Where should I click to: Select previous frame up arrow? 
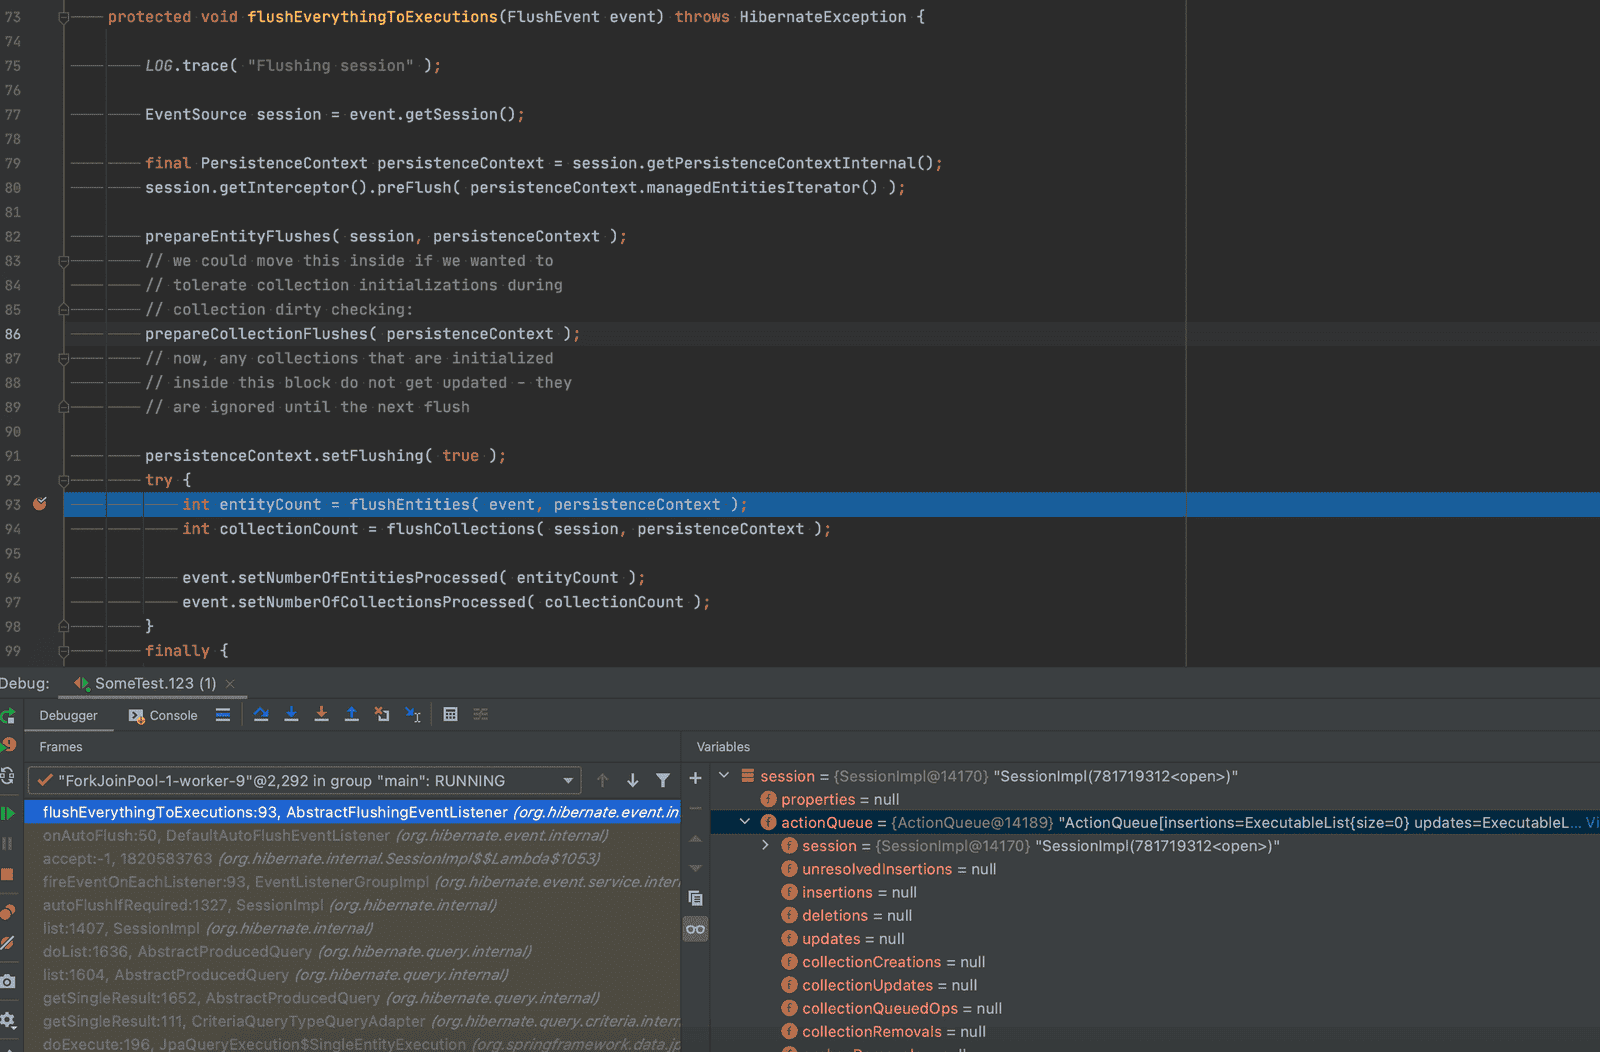(602, 780)
